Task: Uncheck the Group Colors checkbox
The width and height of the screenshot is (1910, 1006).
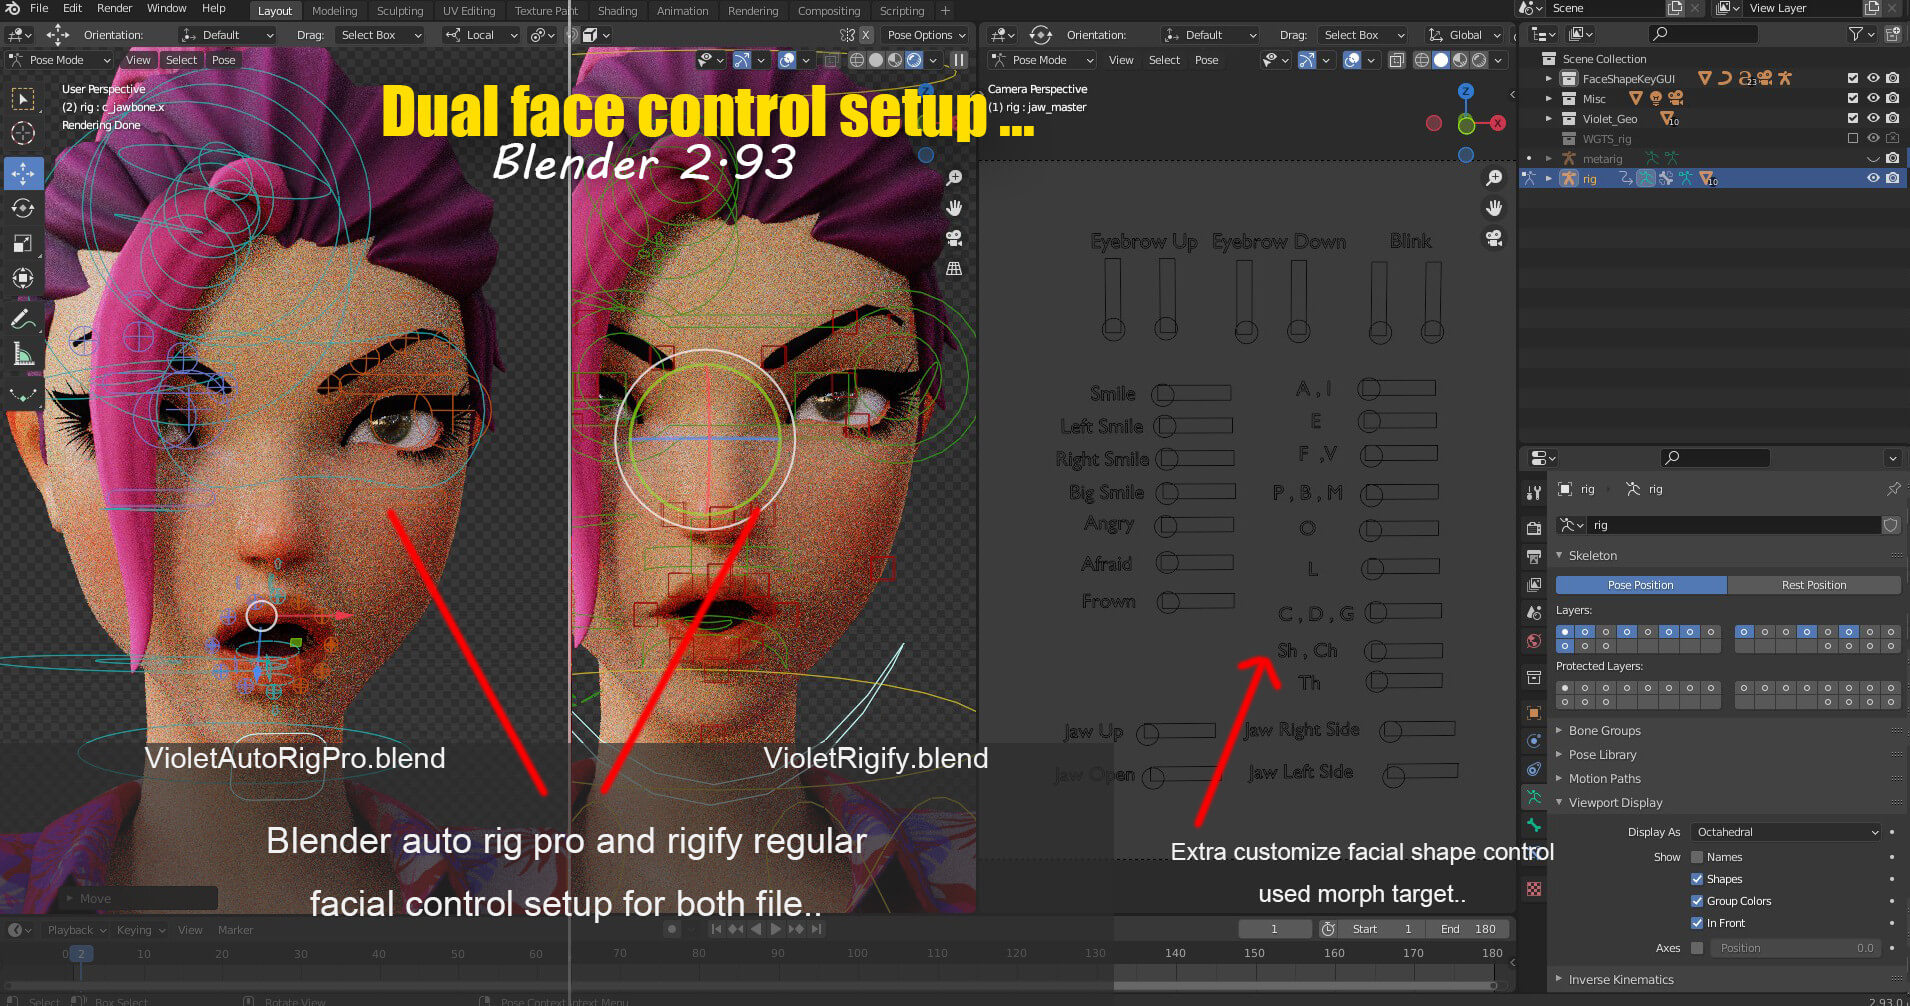Action: point(1697,901)
